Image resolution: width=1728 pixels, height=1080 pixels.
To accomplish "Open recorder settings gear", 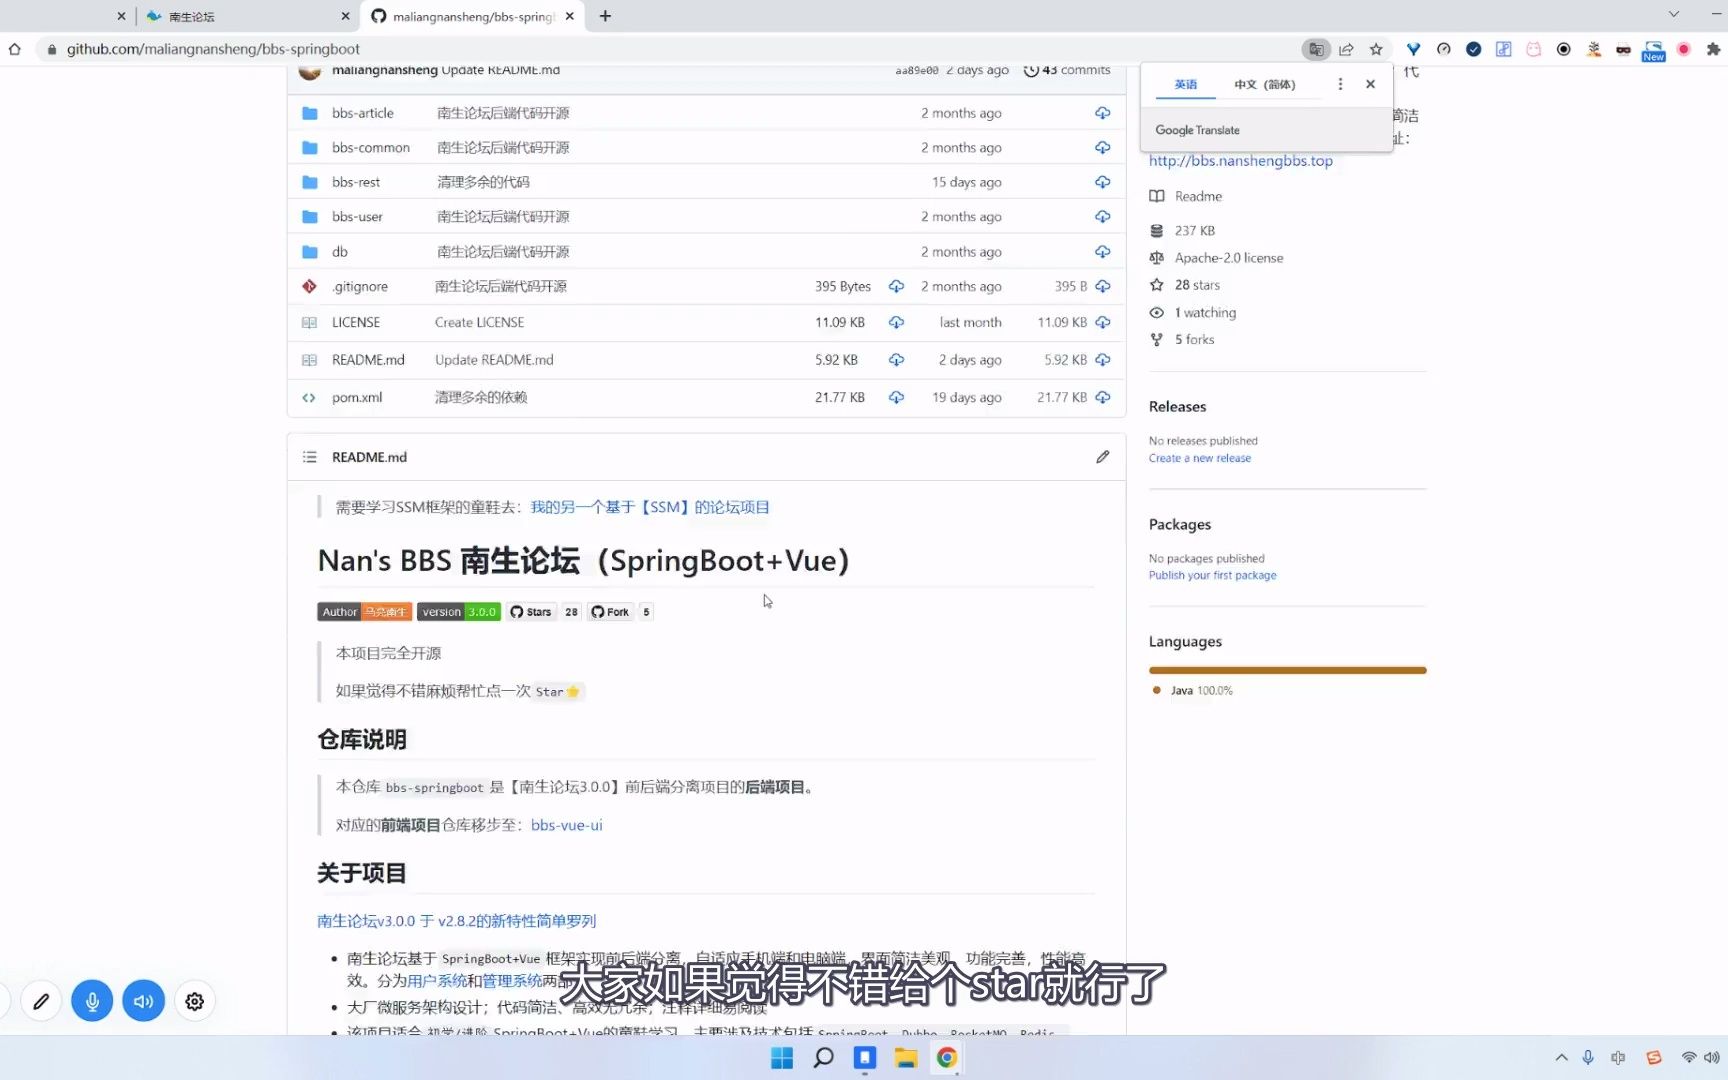I will click(x=195, y=1001).
